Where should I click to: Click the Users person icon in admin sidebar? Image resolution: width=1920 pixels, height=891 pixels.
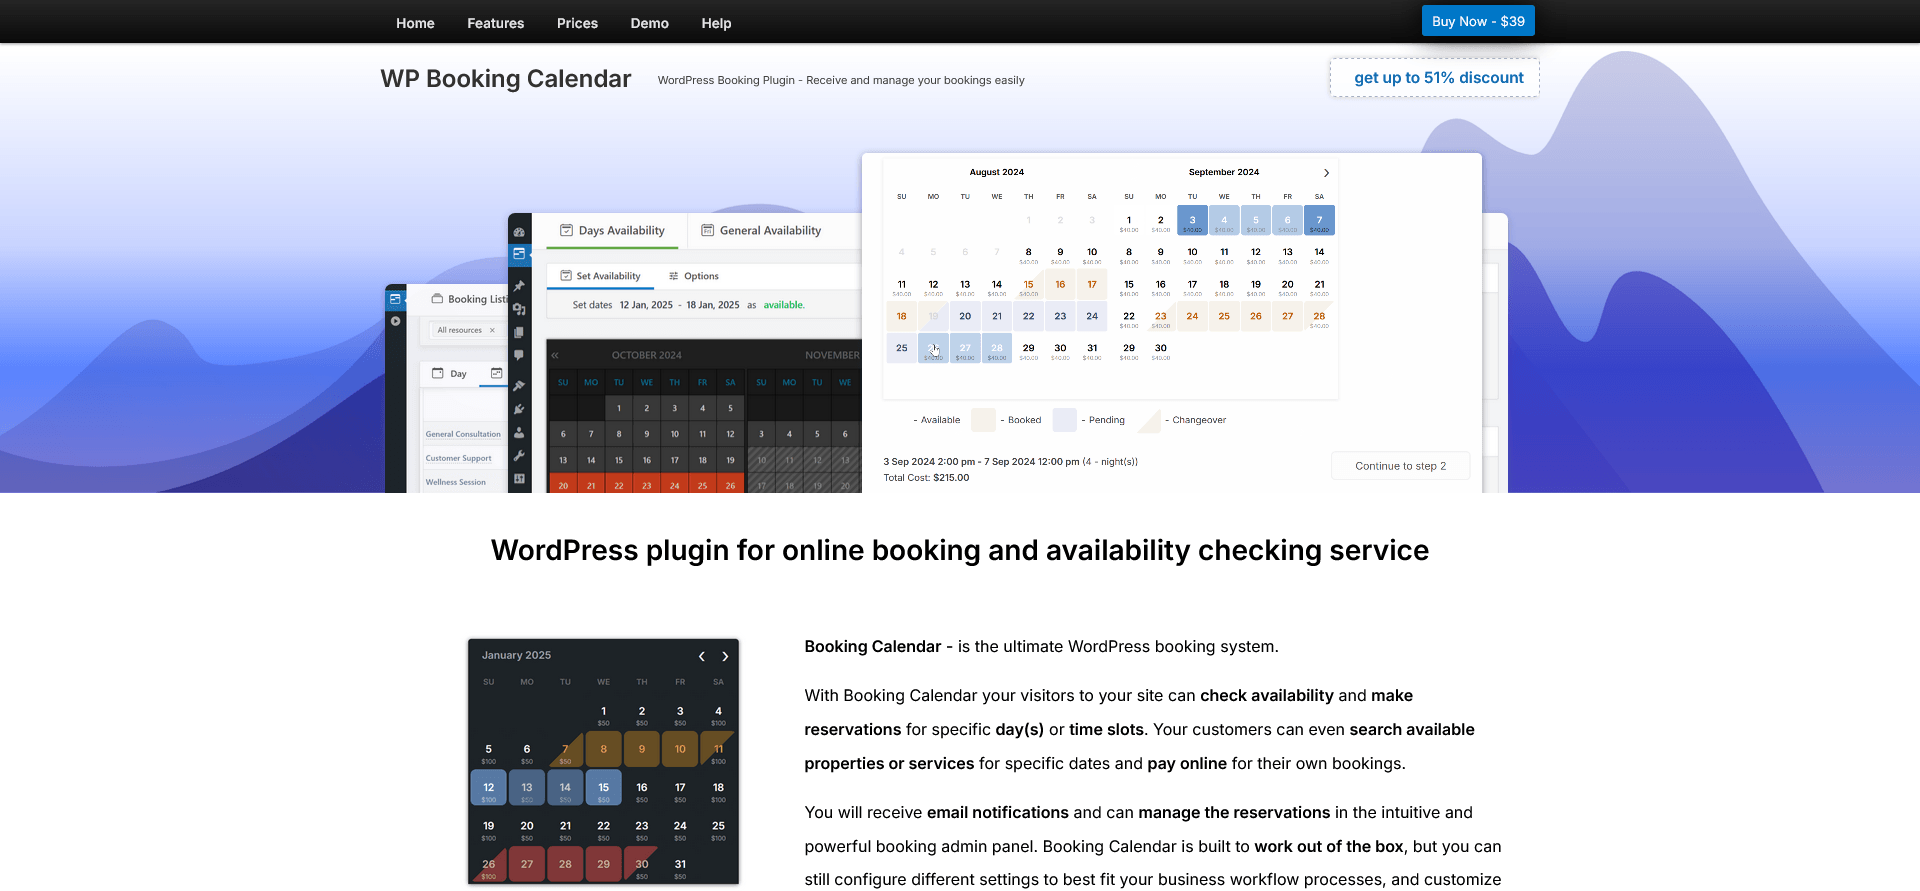tap(519, 433)
